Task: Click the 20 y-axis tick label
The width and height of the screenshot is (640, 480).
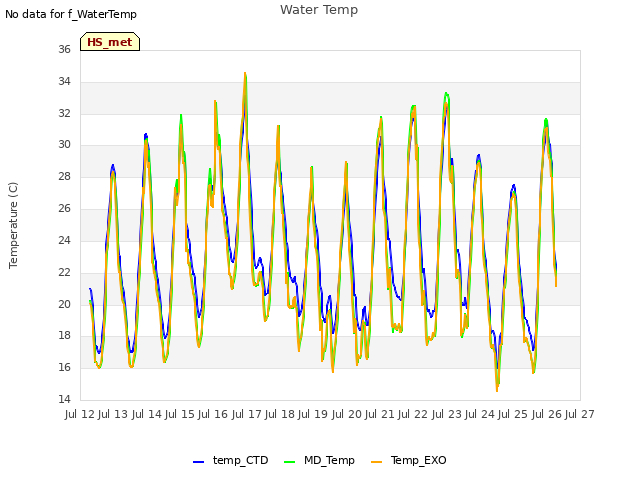Action: (x=64, y=304)
